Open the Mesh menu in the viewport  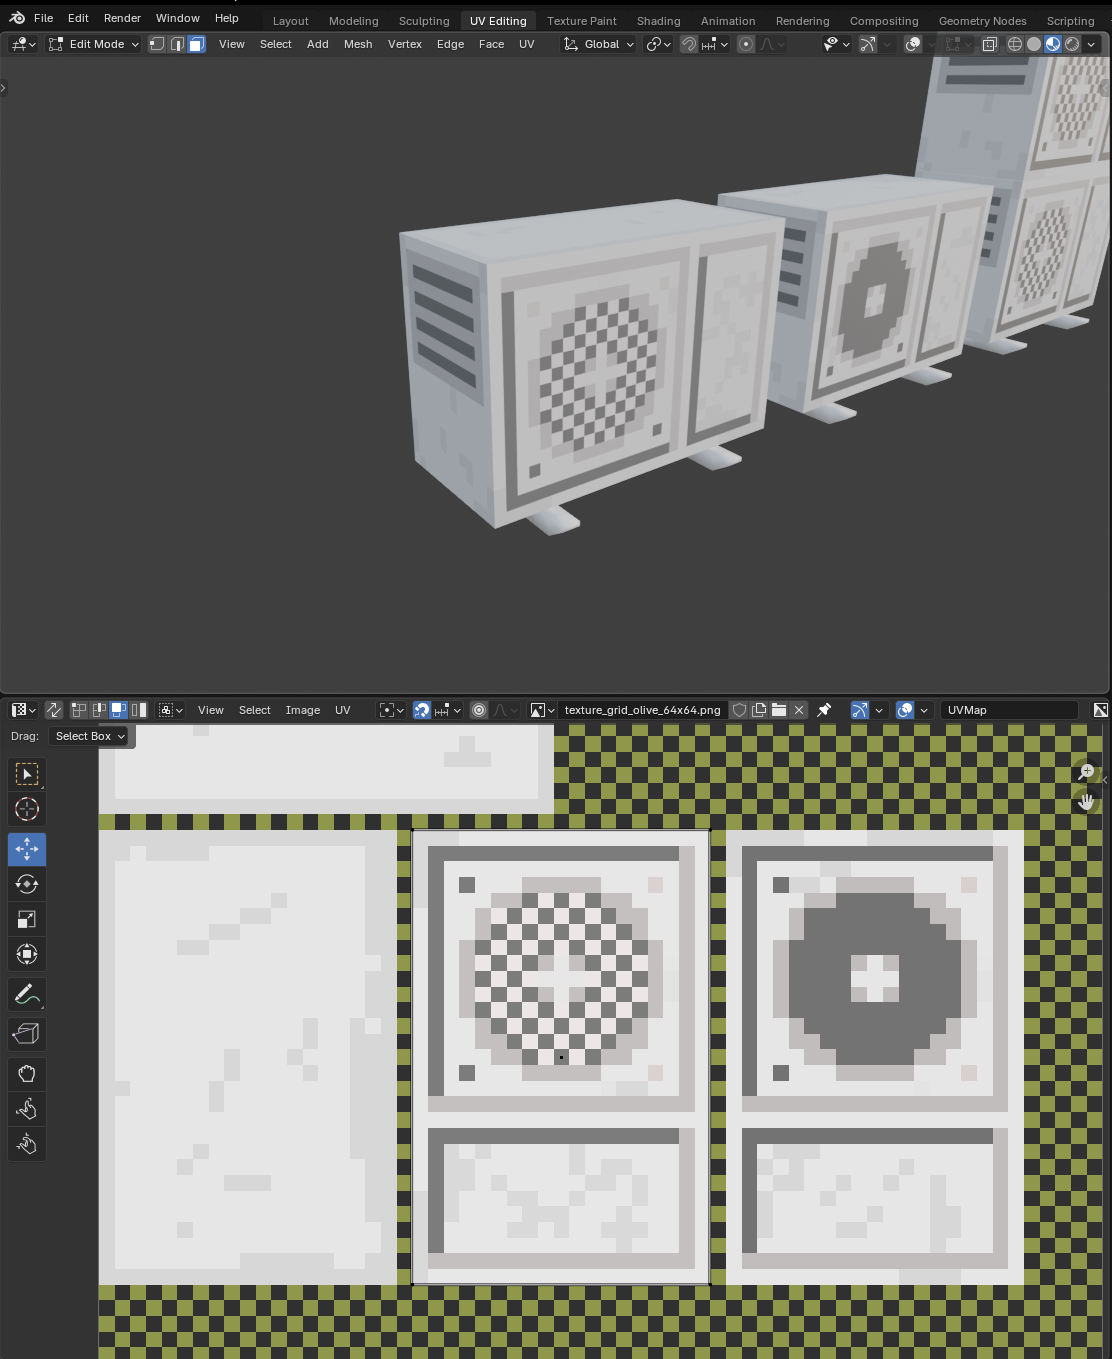[x=358, y=44]
